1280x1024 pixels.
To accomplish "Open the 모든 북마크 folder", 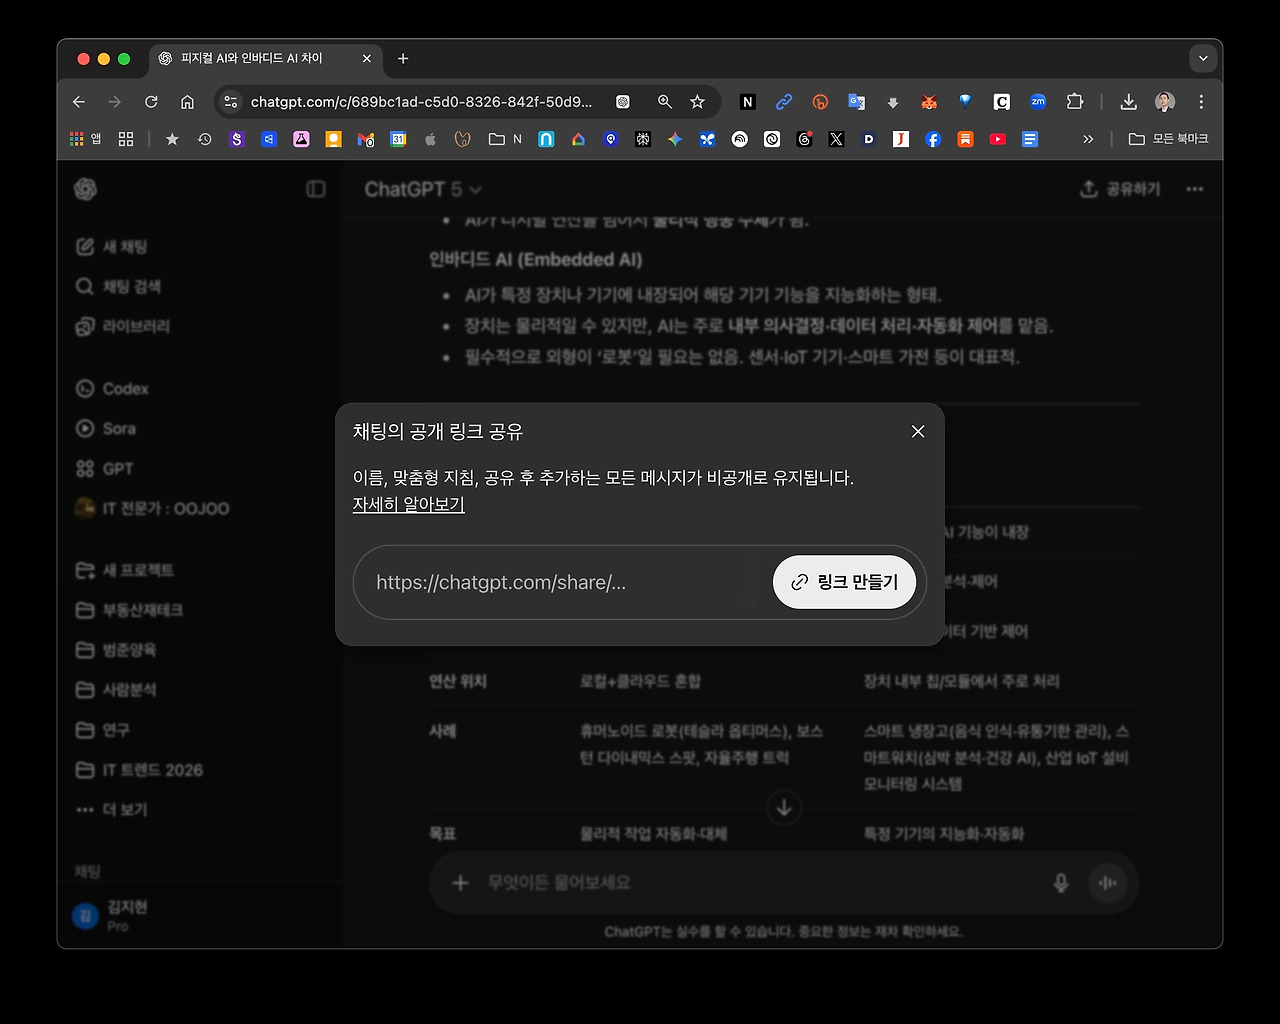I will point(1168,139).
